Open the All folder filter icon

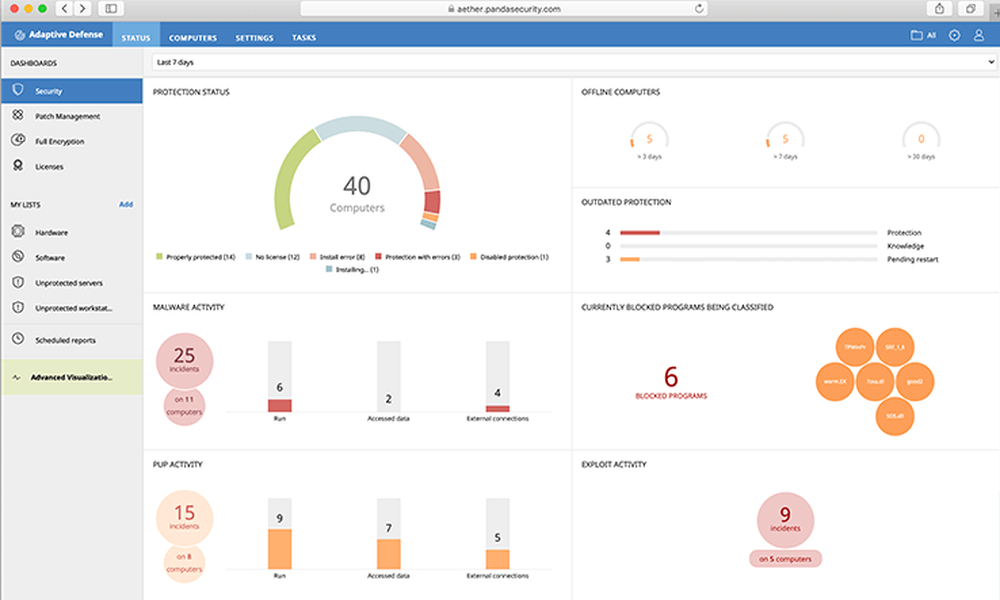[916, 35]
